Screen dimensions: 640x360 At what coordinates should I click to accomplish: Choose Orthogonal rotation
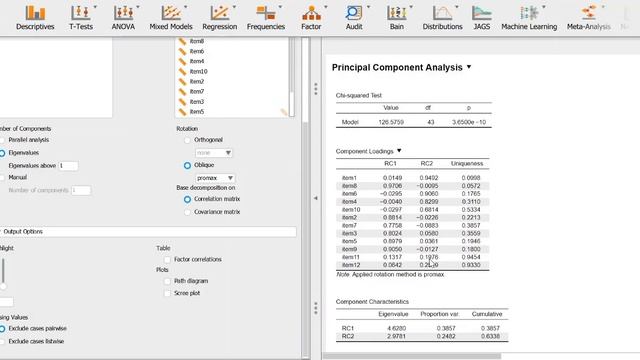tap(187, 140)
